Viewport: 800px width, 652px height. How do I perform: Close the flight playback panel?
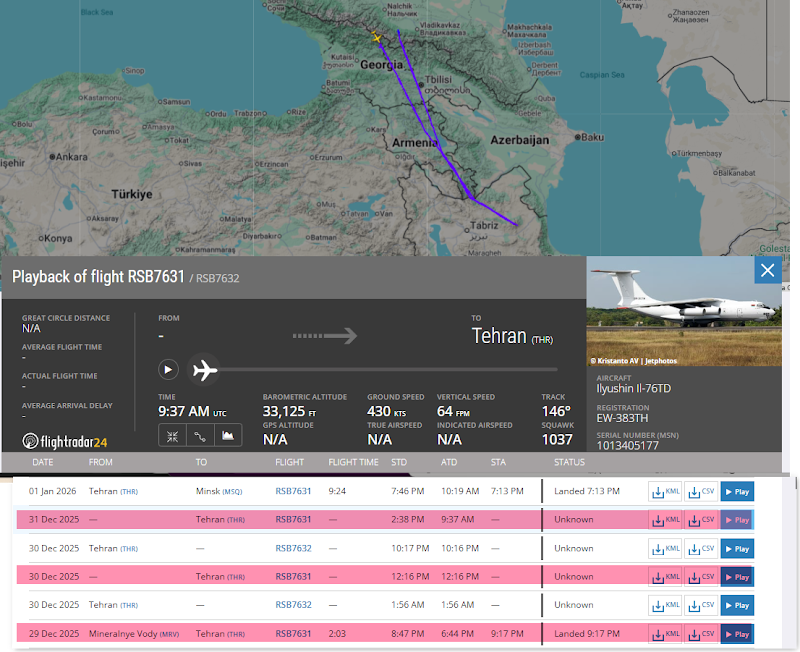pos(767,270)
